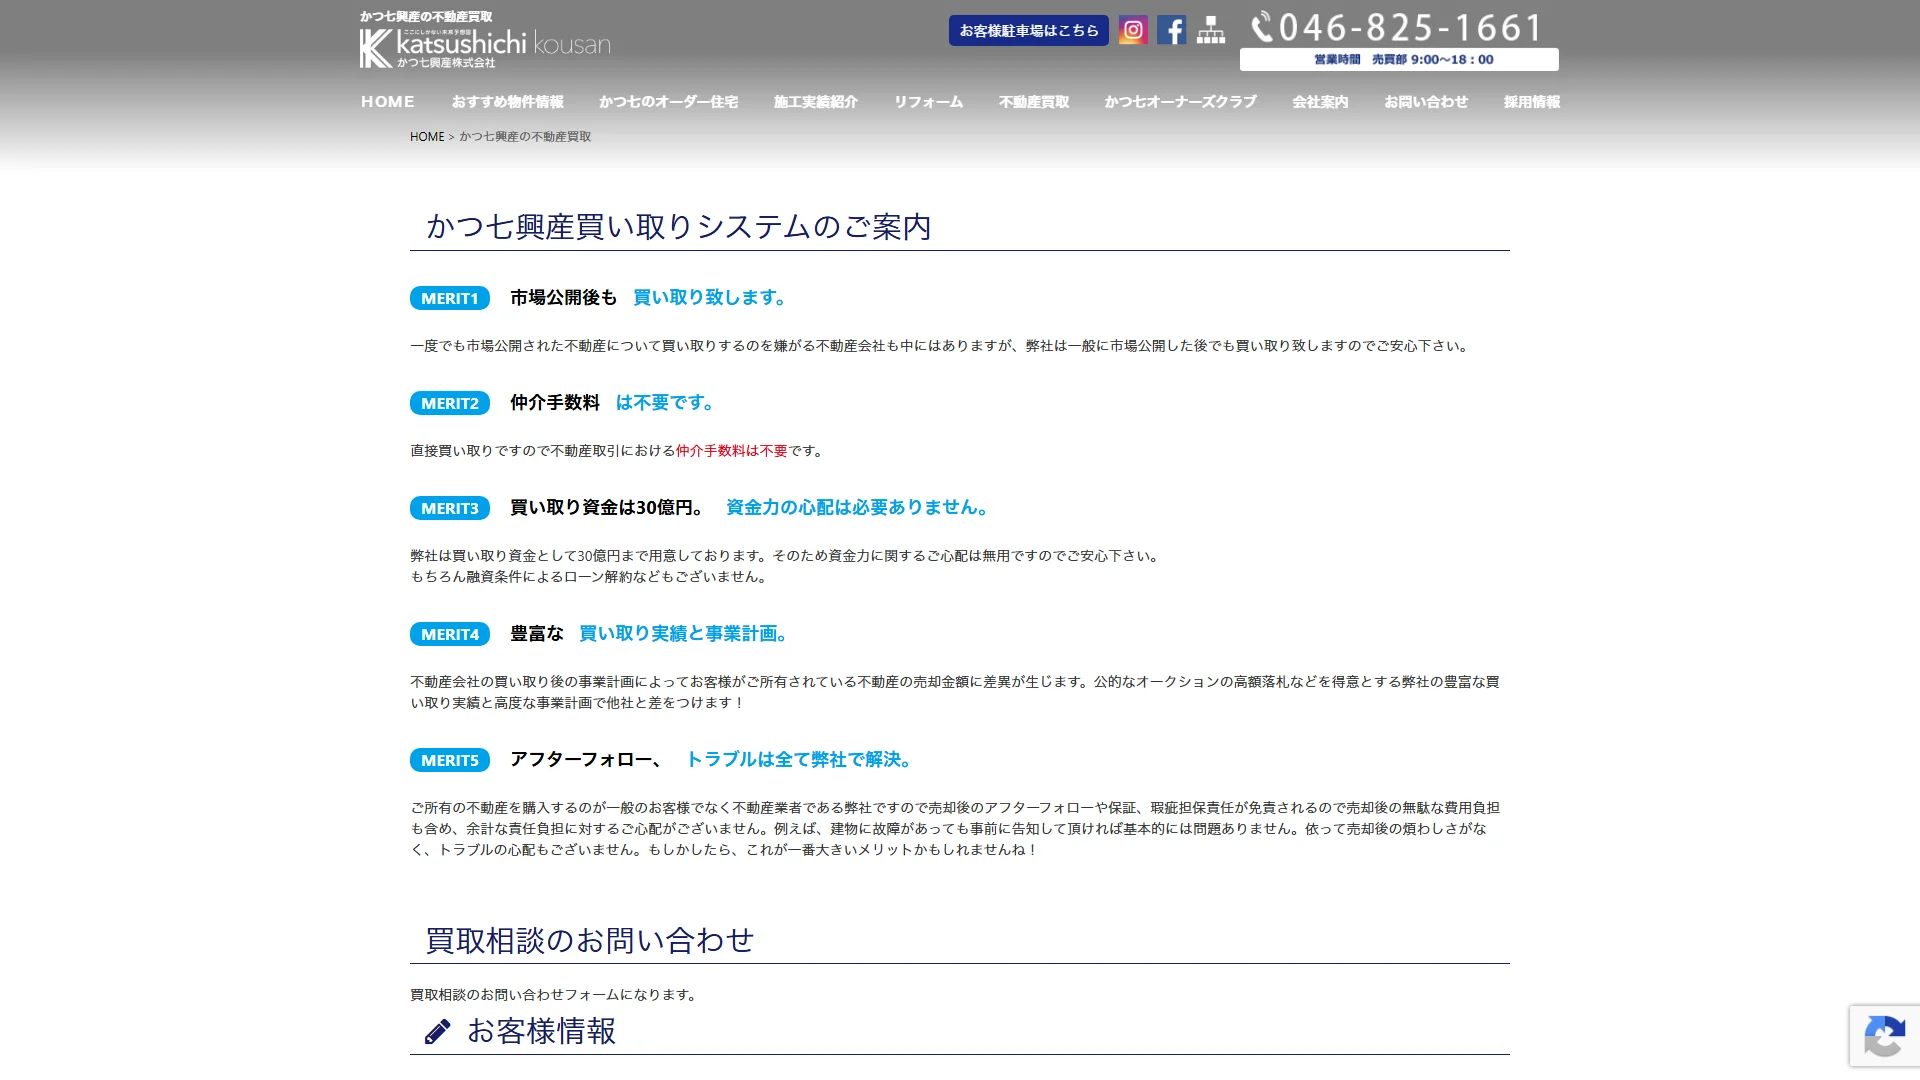The image size is (1920, 1080).
Task: Click the MERIT1 badge
Action: click(x=450, y=298)
